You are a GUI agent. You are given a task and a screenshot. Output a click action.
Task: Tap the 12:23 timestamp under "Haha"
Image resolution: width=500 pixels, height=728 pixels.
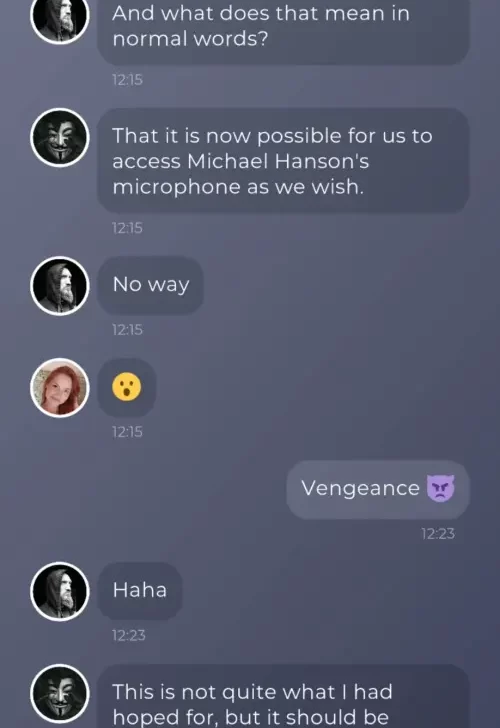[x=129, y=635]
